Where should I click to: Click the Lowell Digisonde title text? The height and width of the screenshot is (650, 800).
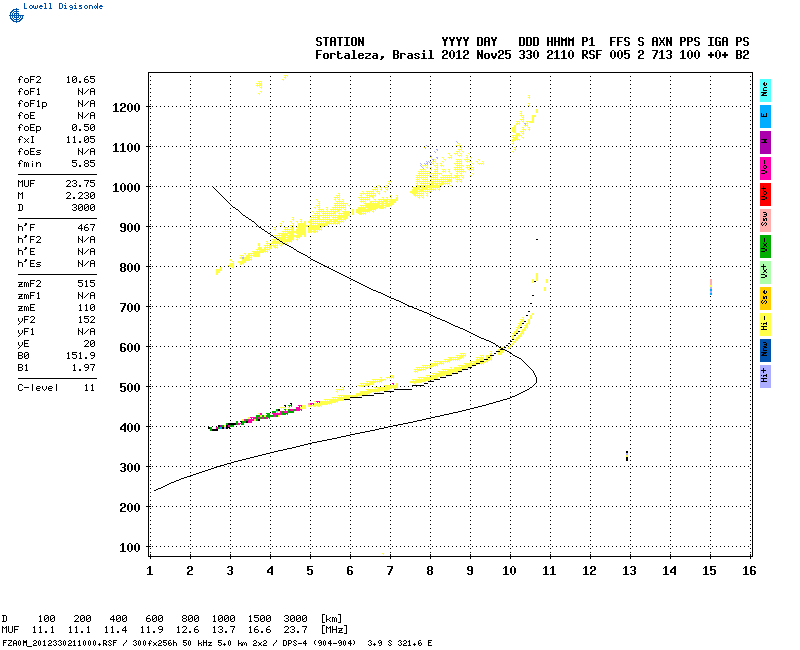(63, 6)
